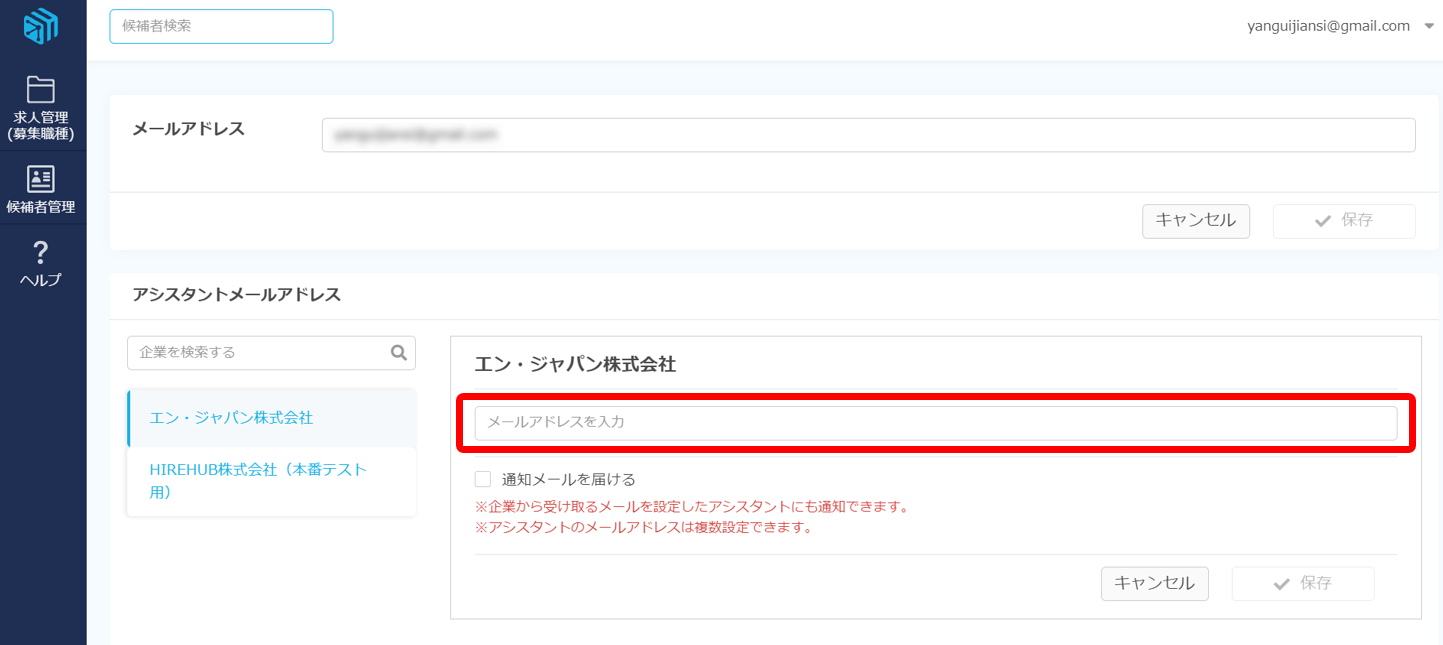Screen dimensions: 1443x645
Task: Open 求人管理 via the folder icon
Action: click(x=41, y=90)
